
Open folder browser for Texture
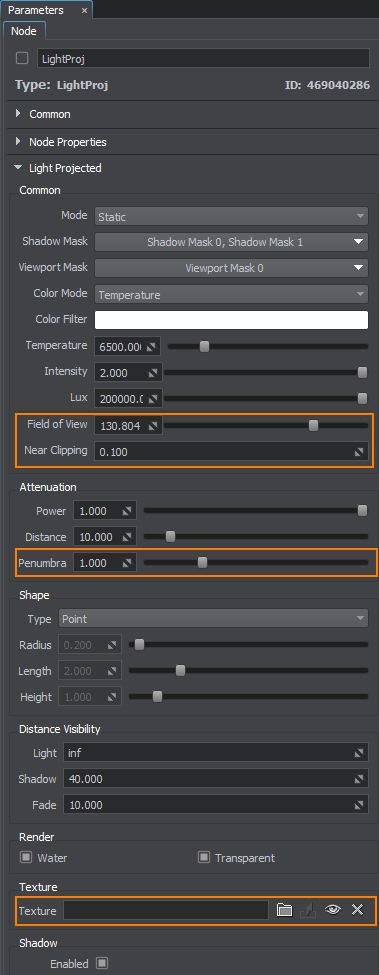(284, 910)
